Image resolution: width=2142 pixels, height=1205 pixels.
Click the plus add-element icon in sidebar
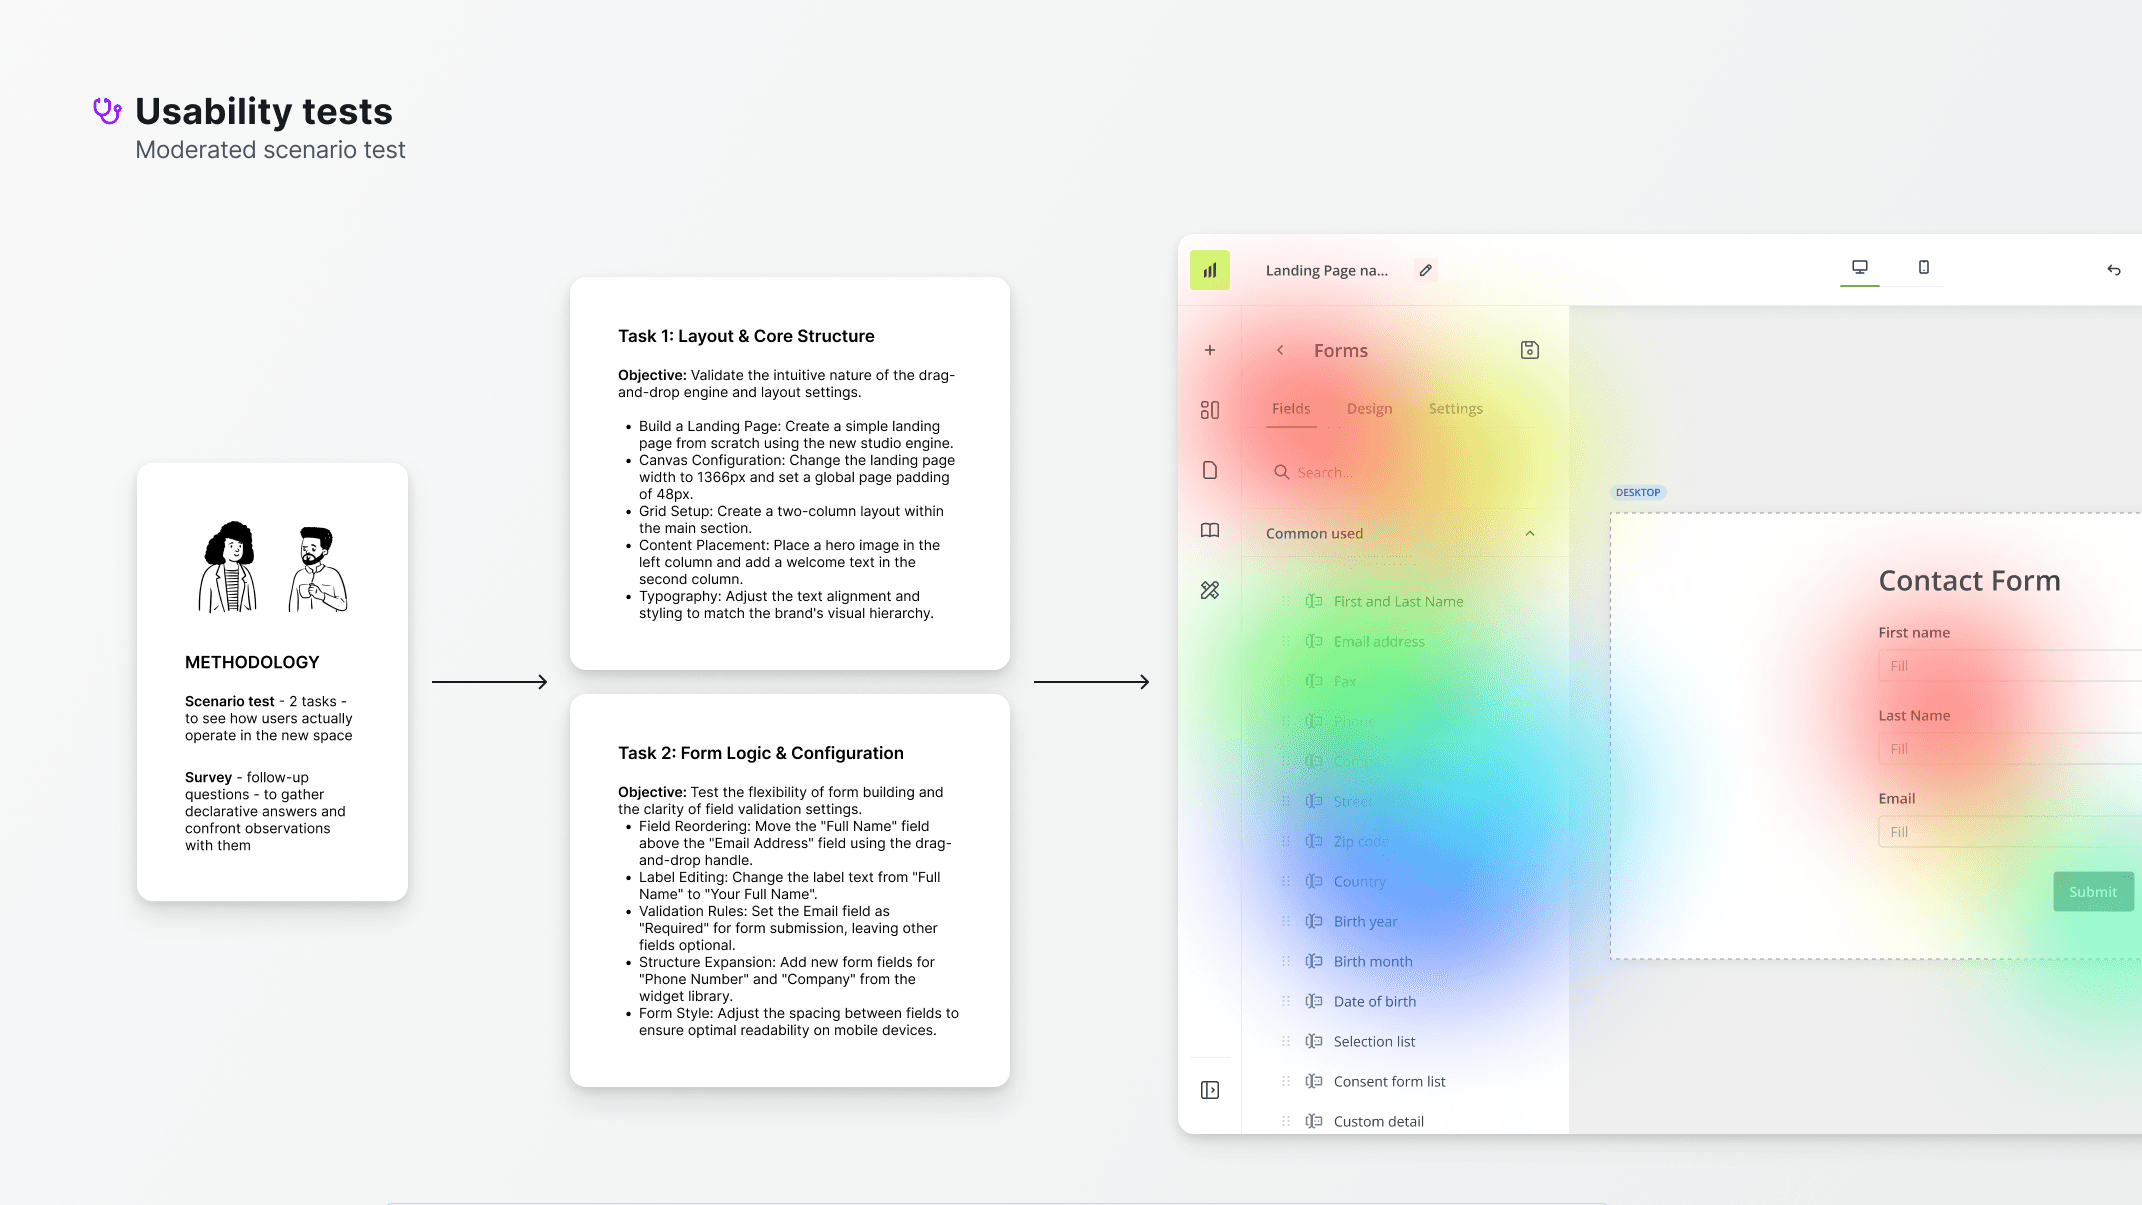point(1210,350)
